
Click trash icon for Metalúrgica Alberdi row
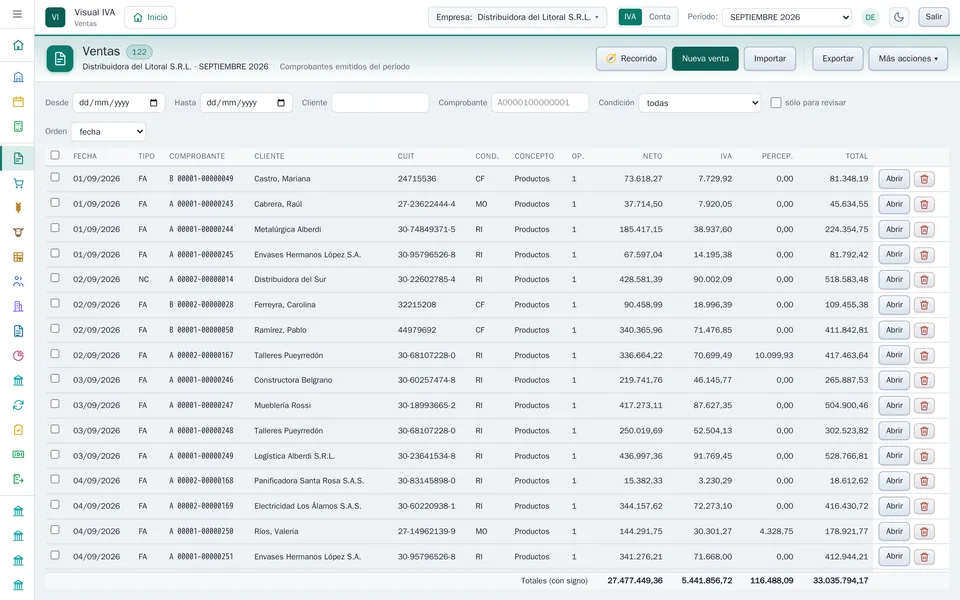(924, 230)
